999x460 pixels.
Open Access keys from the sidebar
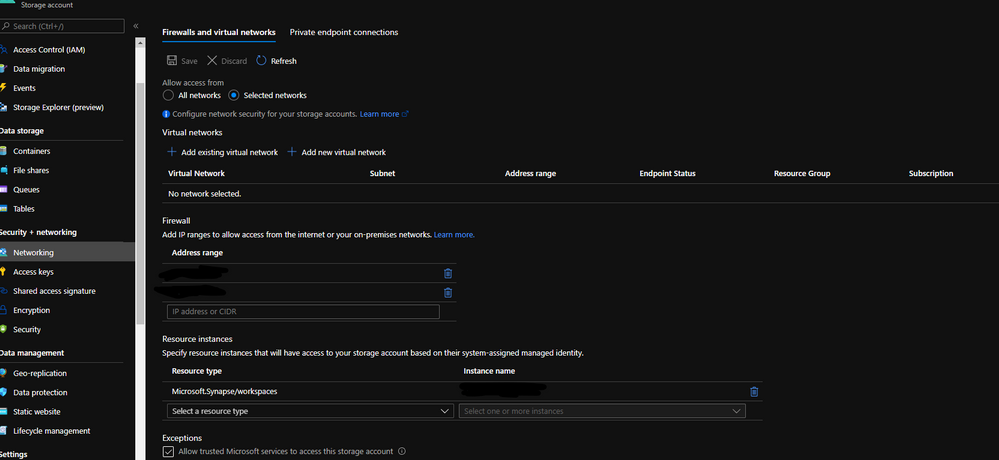click(33, 271)
